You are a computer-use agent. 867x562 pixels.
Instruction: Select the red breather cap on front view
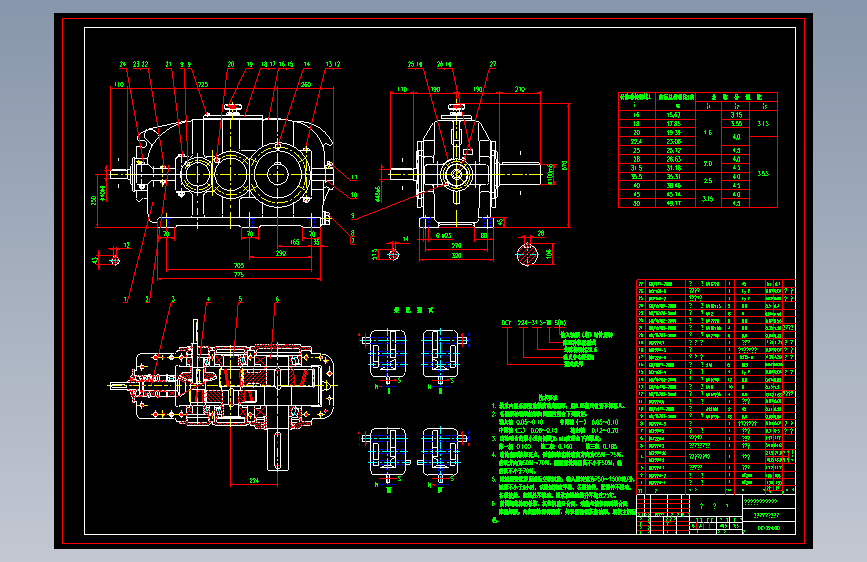coord(233,107)
